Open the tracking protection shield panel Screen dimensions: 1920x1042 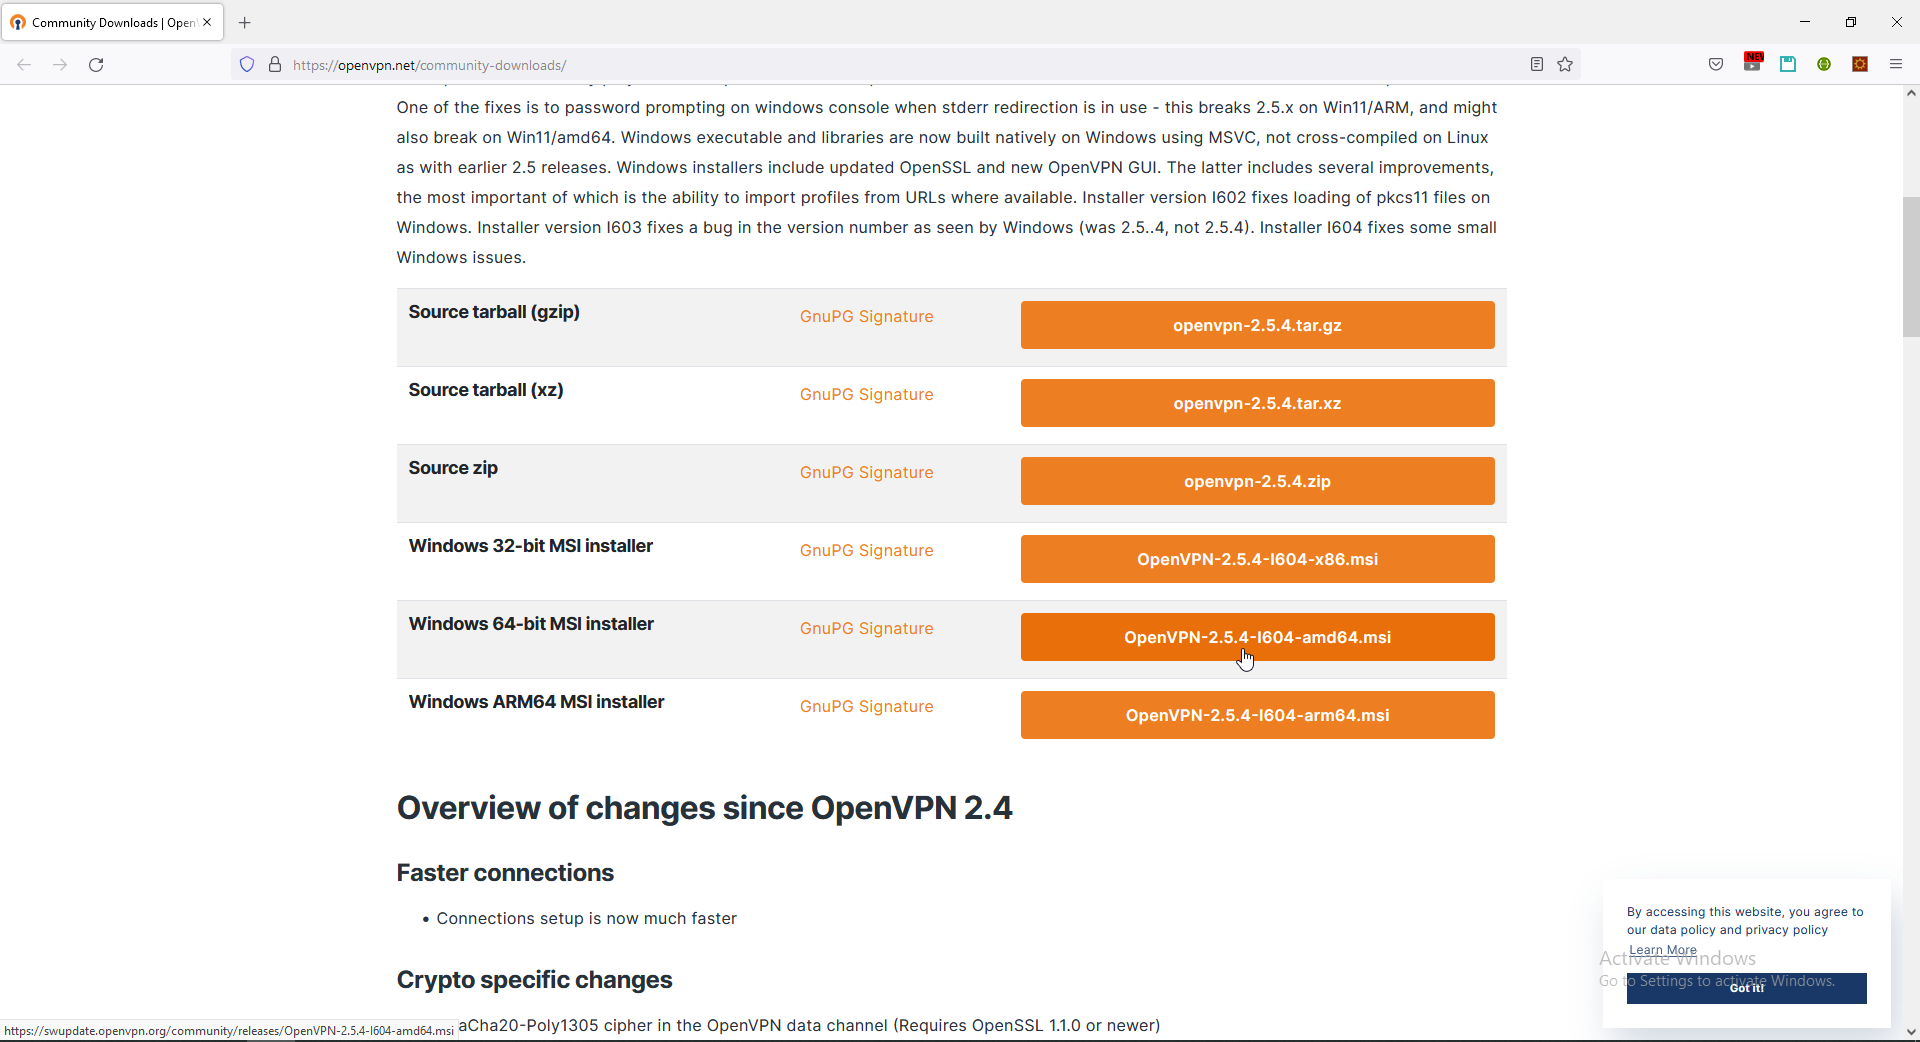[x=247, y=65]
